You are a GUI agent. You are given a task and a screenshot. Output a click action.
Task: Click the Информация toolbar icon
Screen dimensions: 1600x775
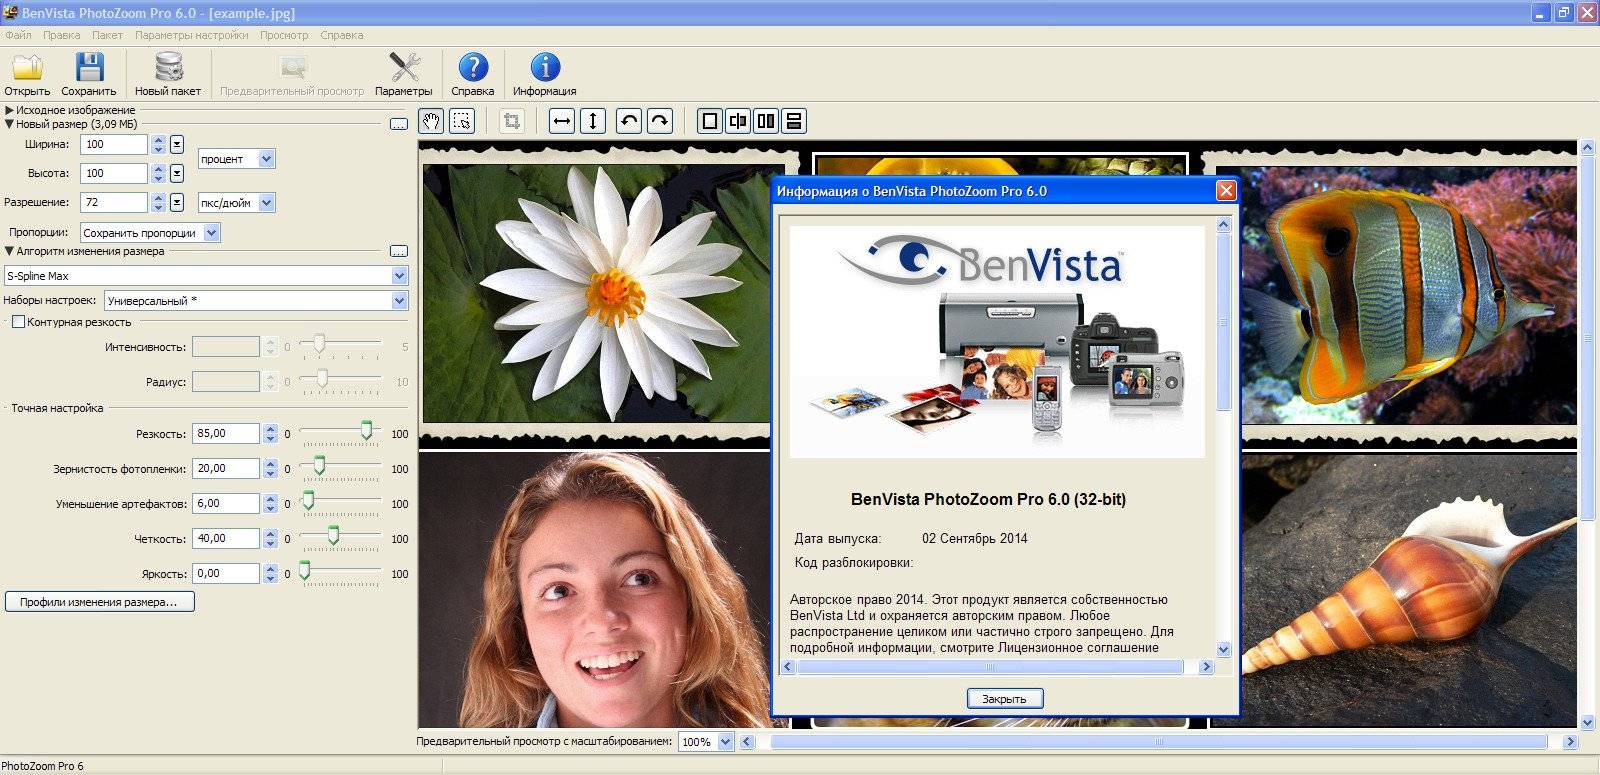tap(545, 75)
